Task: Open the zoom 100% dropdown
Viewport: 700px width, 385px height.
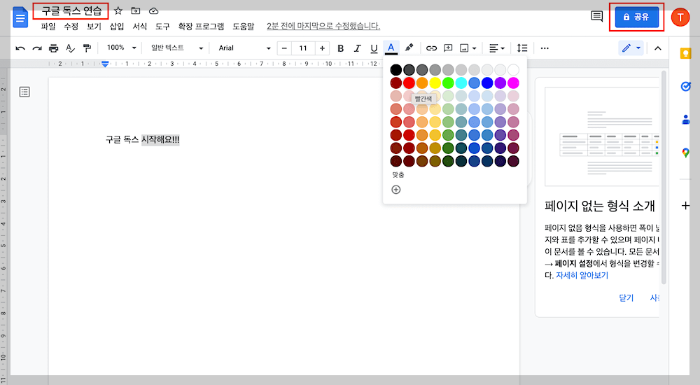Action: click(x=121, y=48)
